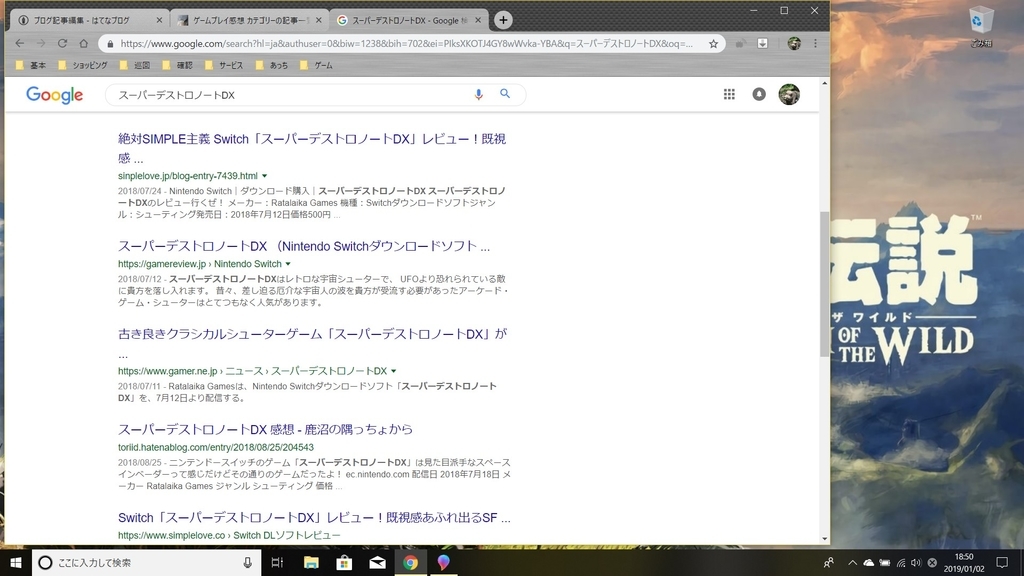Open File Explorer from the taskbar
Viewport: 1024px width, 576px height.
[311, 562]
